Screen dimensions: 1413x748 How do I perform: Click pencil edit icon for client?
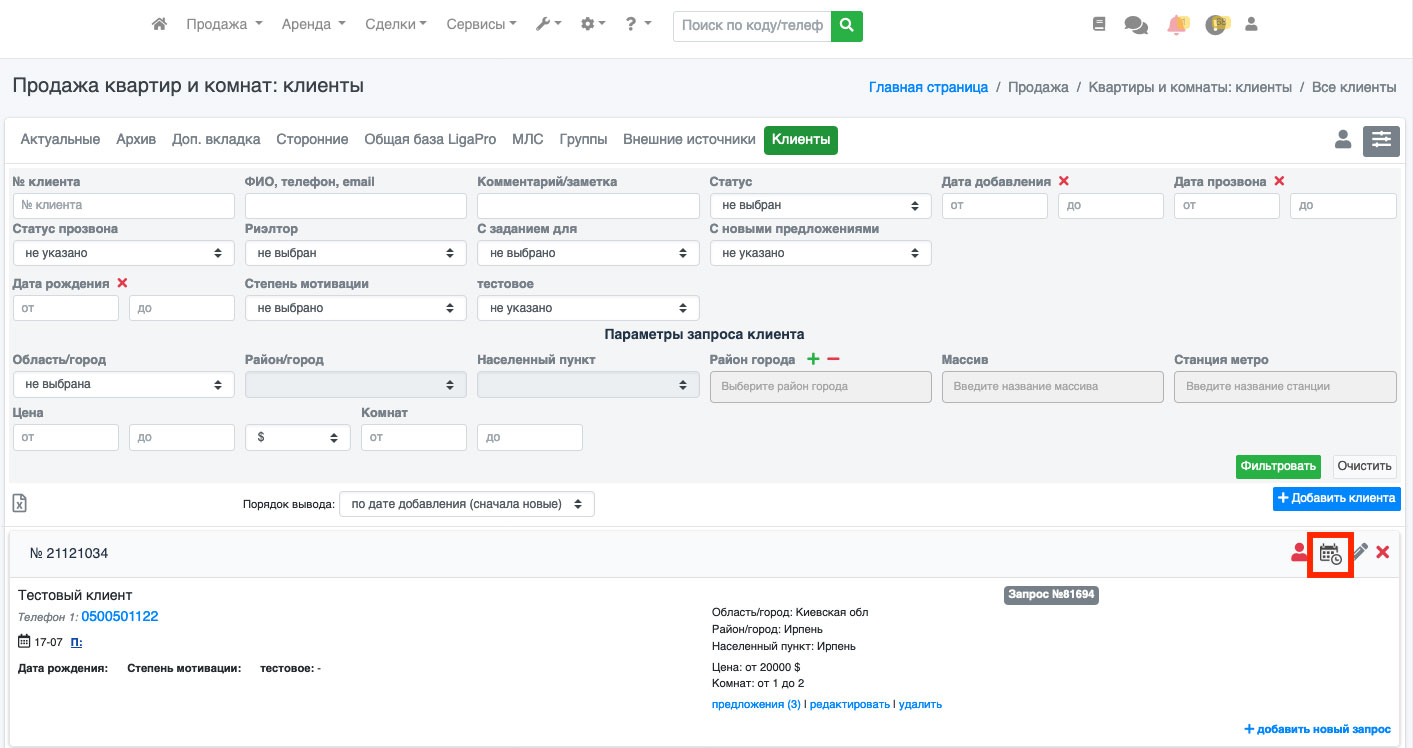tap(1360, 552)
